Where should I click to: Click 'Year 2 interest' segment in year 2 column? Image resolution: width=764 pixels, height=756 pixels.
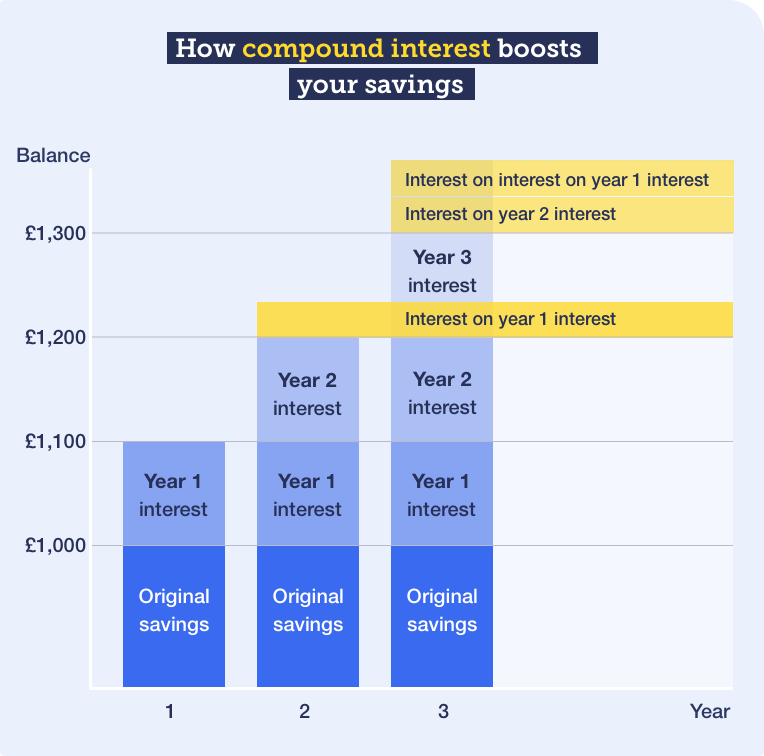click(x=308, y=390)
